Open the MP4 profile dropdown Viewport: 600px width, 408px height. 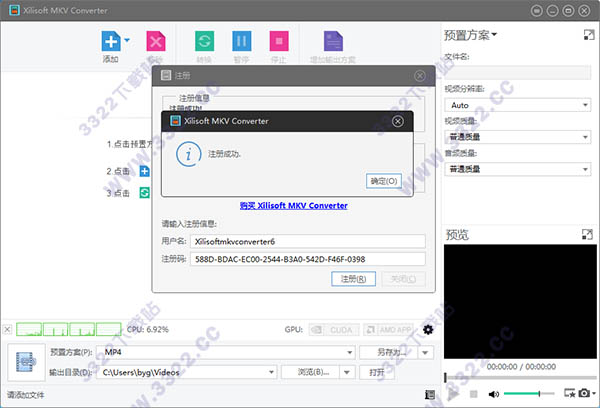tap(225, 352)
